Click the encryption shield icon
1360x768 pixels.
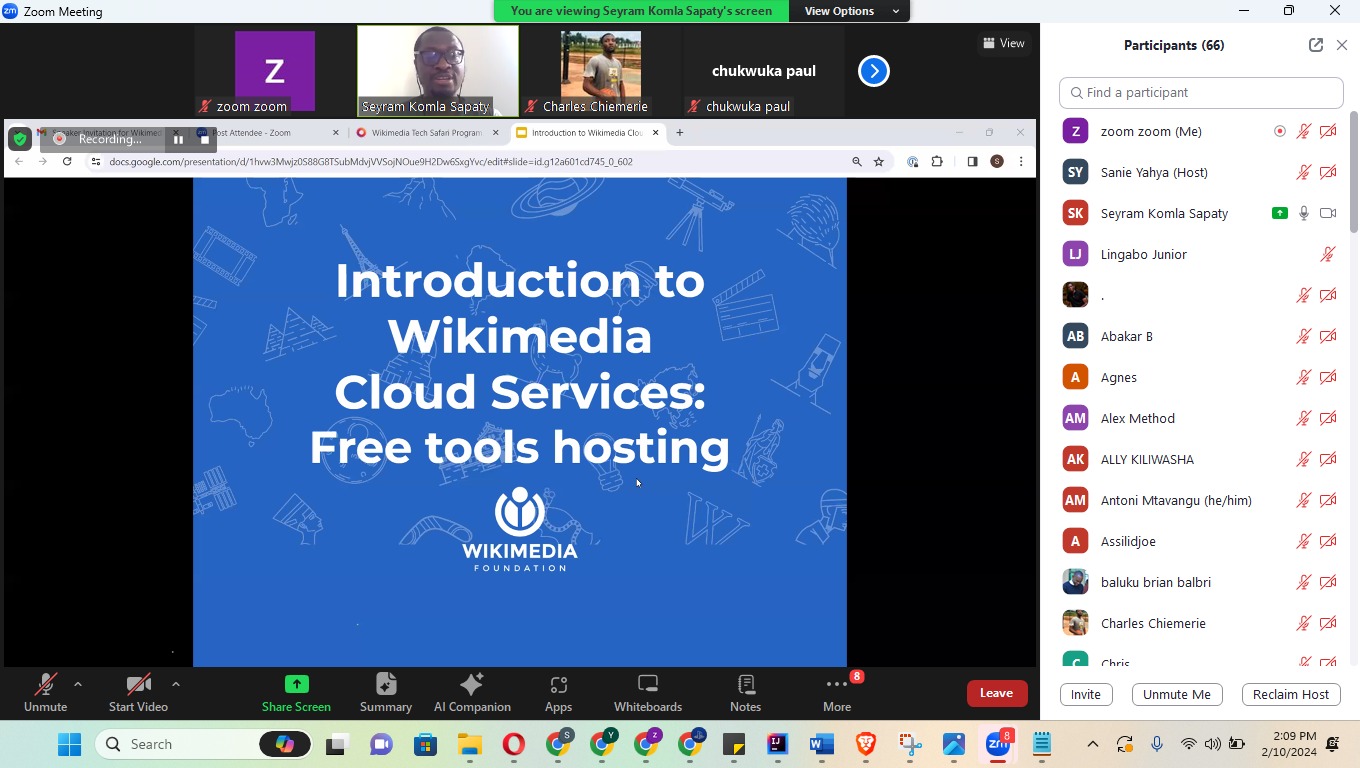point(20,139)
